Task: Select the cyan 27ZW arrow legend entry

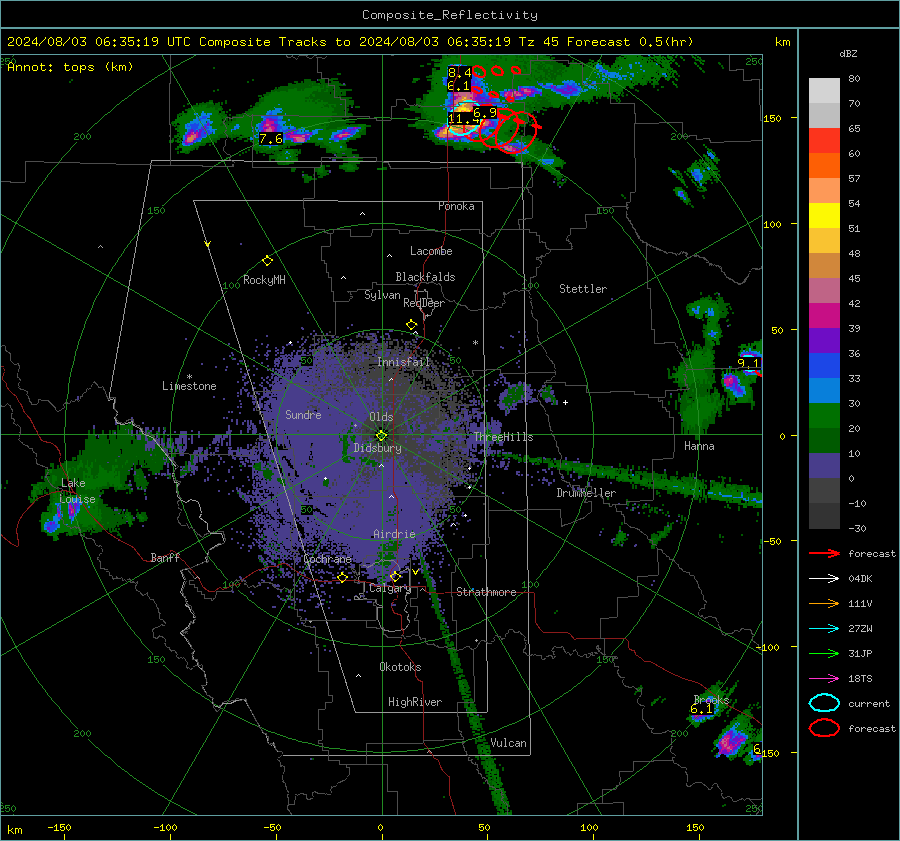Action: point(824,629)
